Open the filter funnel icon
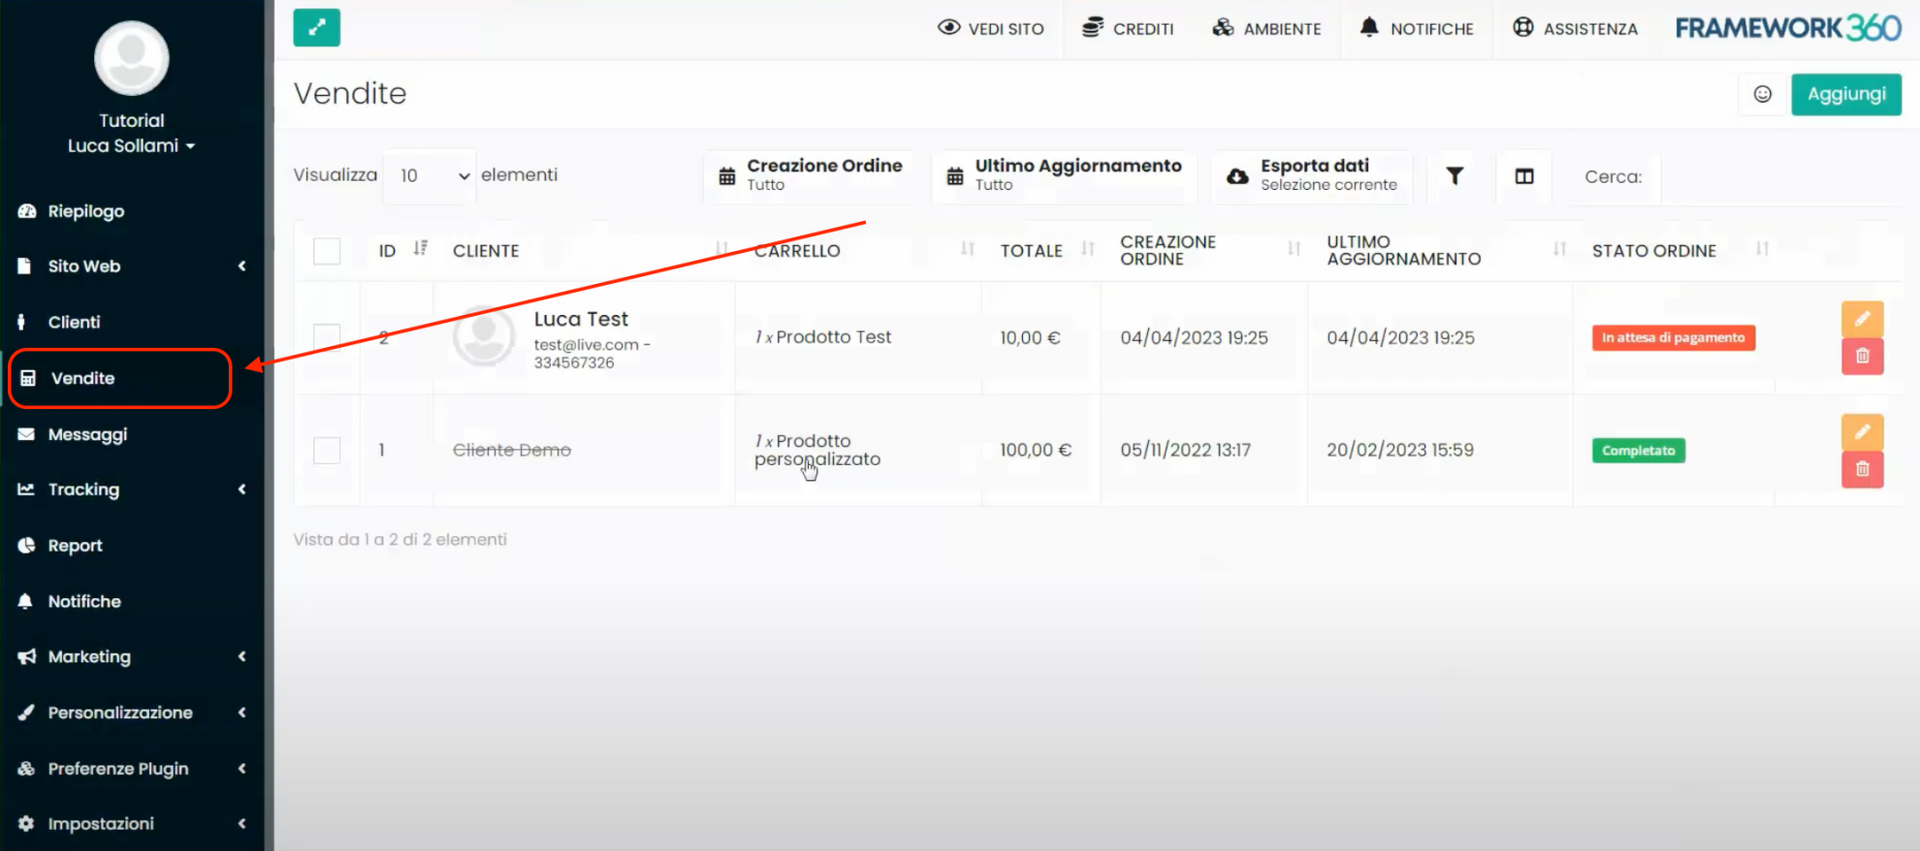This screenshot has height=851, width=1920. 1455,176
